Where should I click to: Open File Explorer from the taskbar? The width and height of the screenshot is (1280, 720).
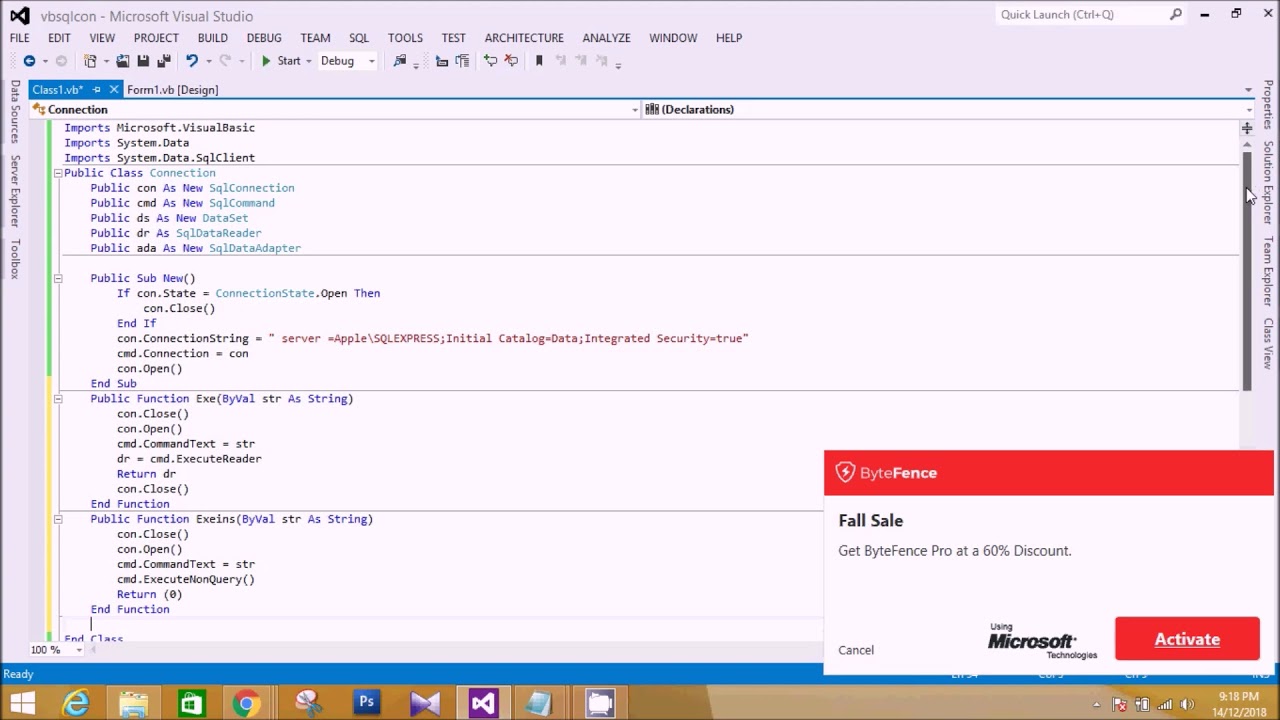[x=133, y=703]
